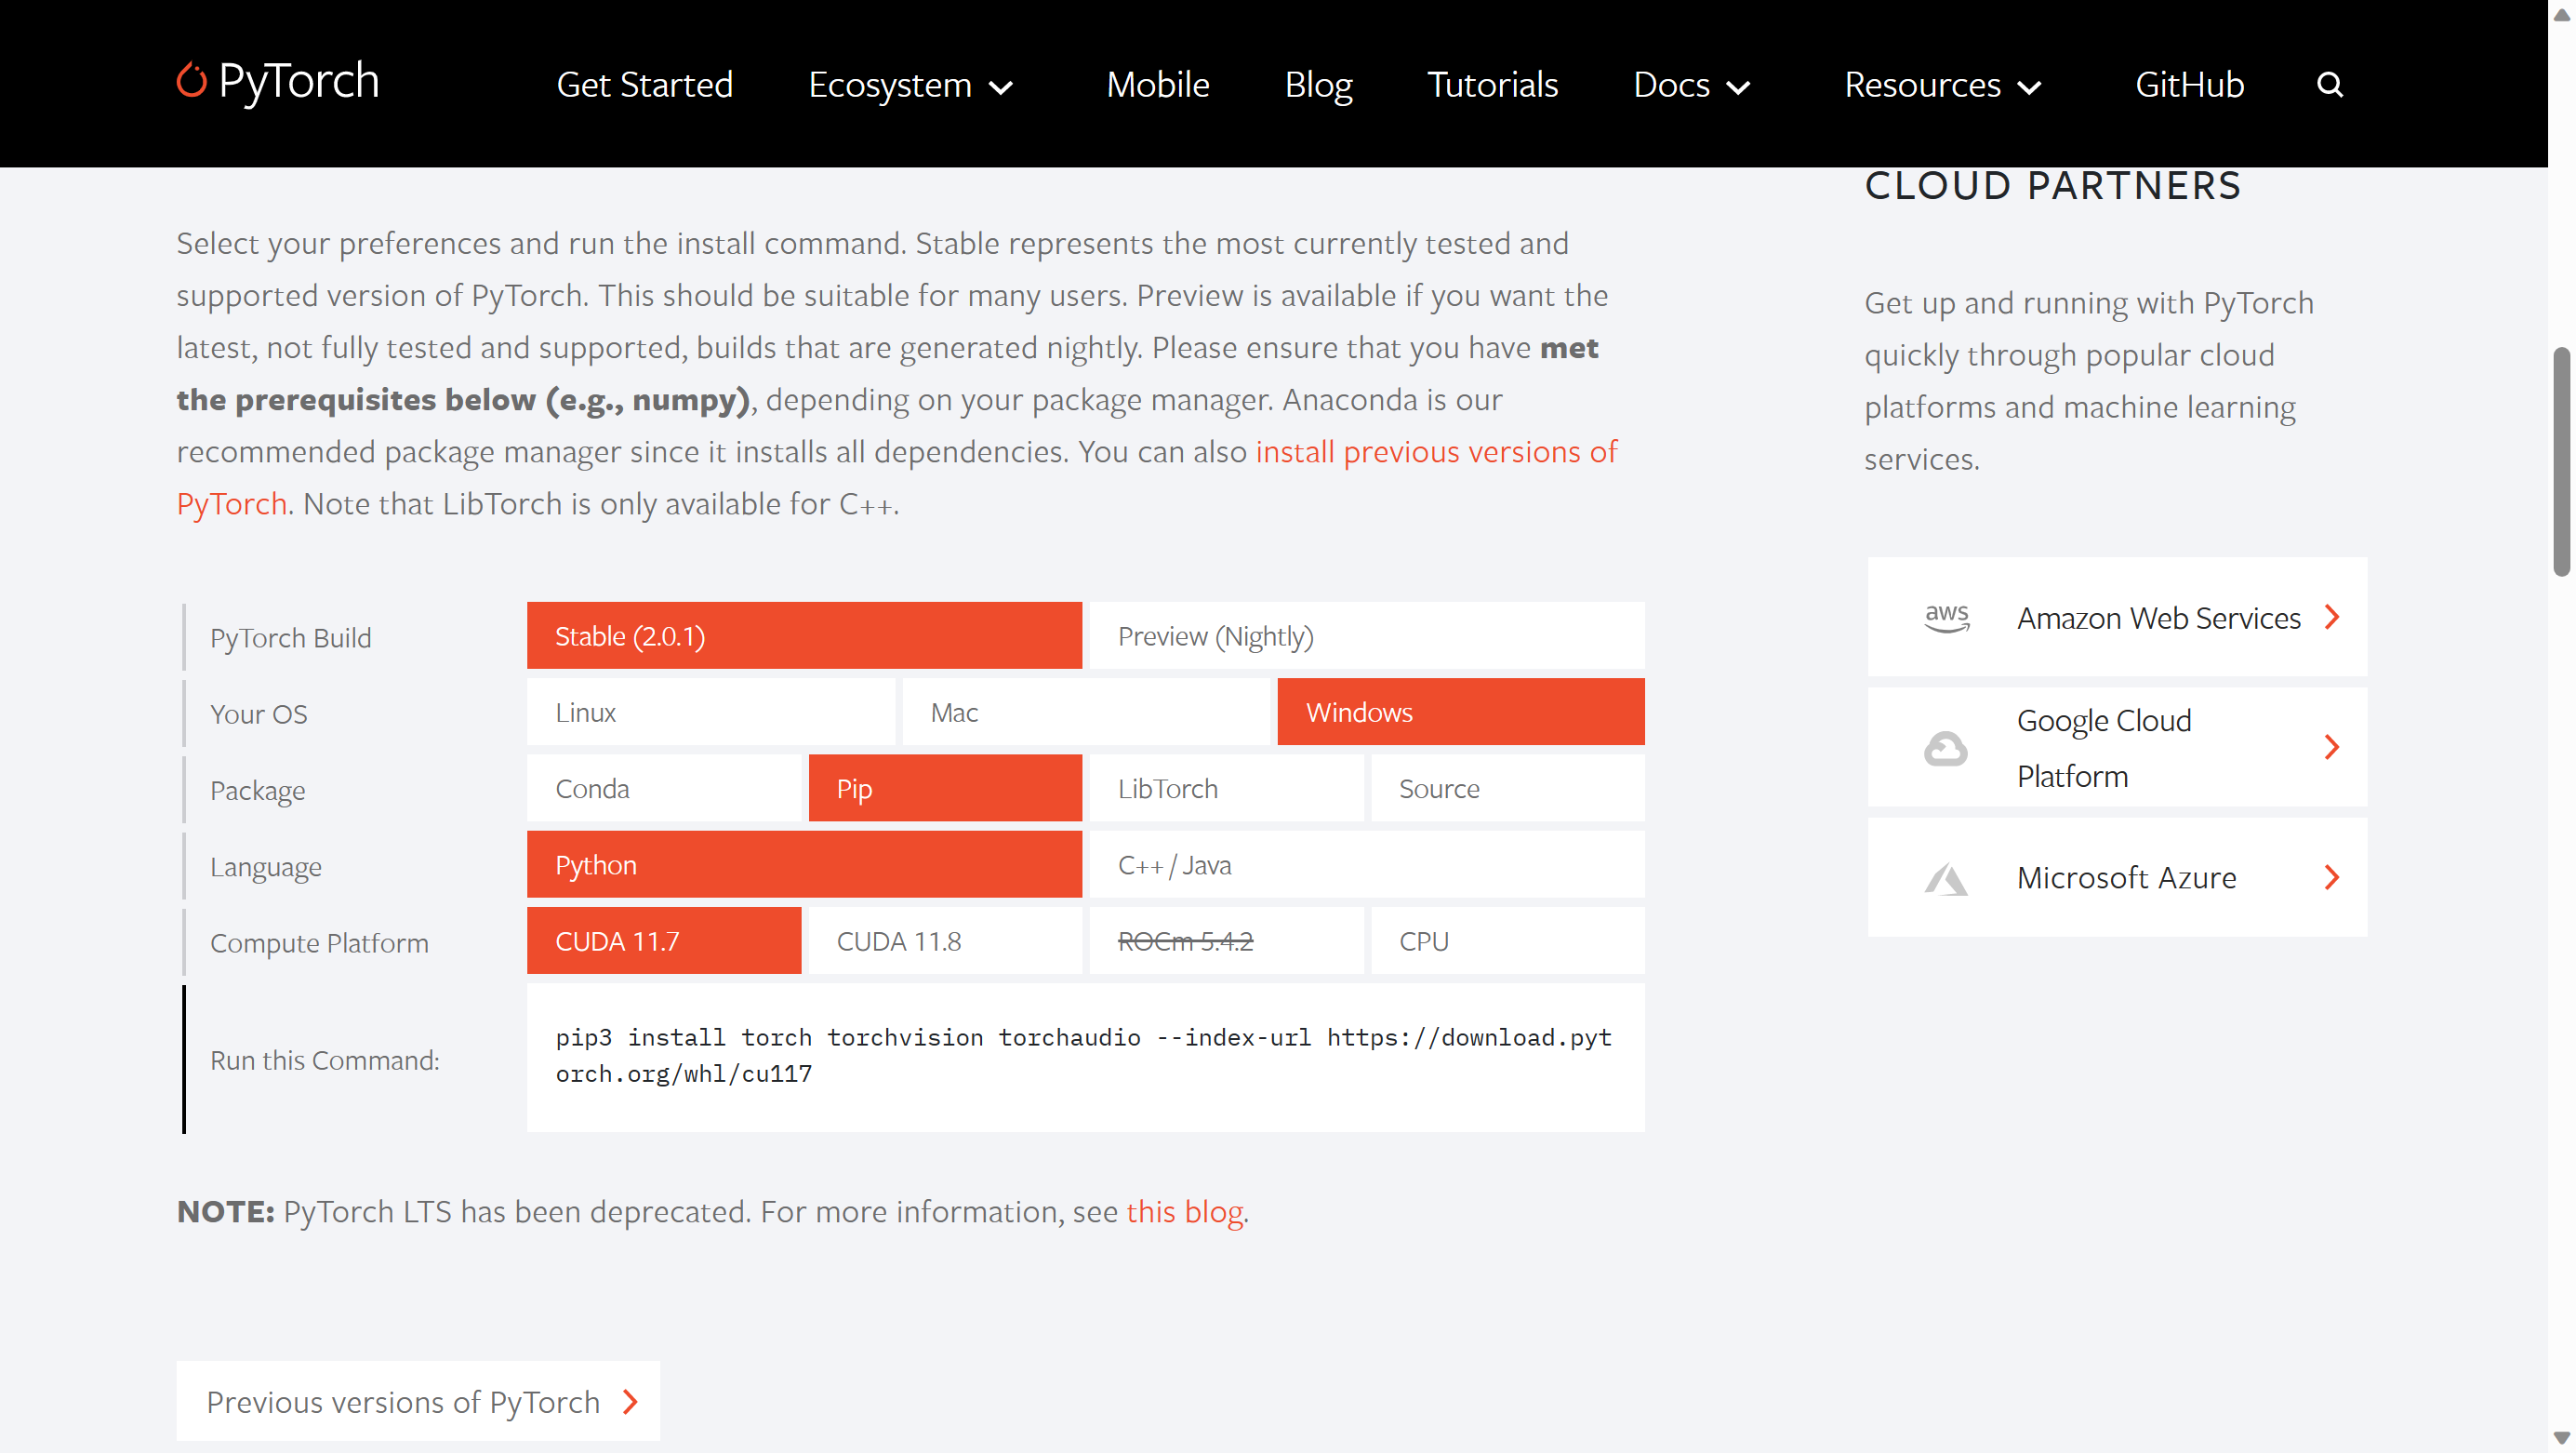Viewport: 2576px width, 1453px height.
Task: Click the Google Cloud Platform arrow
Action: point(2332,747)
